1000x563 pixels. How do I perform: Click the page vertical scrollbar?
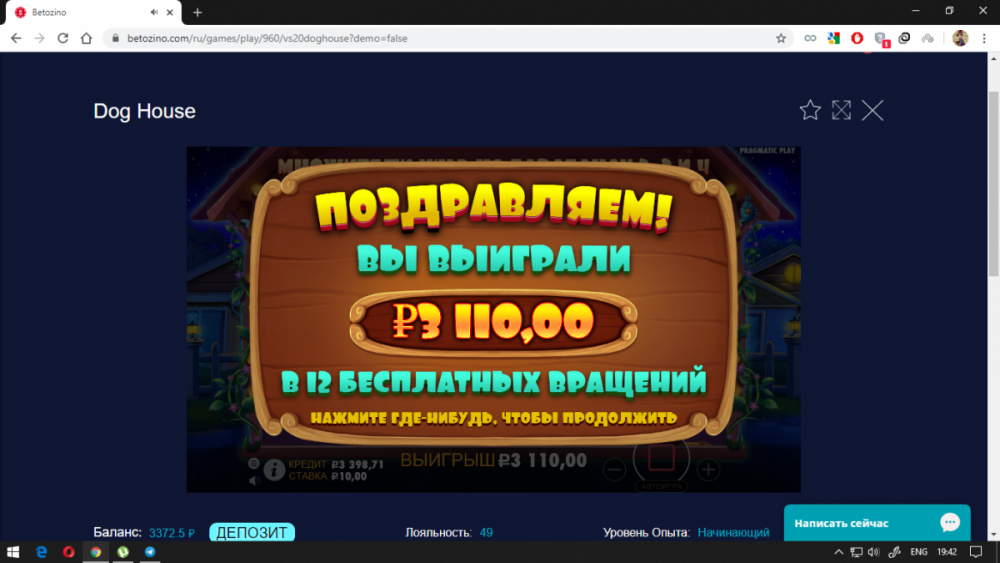[994, 185]
